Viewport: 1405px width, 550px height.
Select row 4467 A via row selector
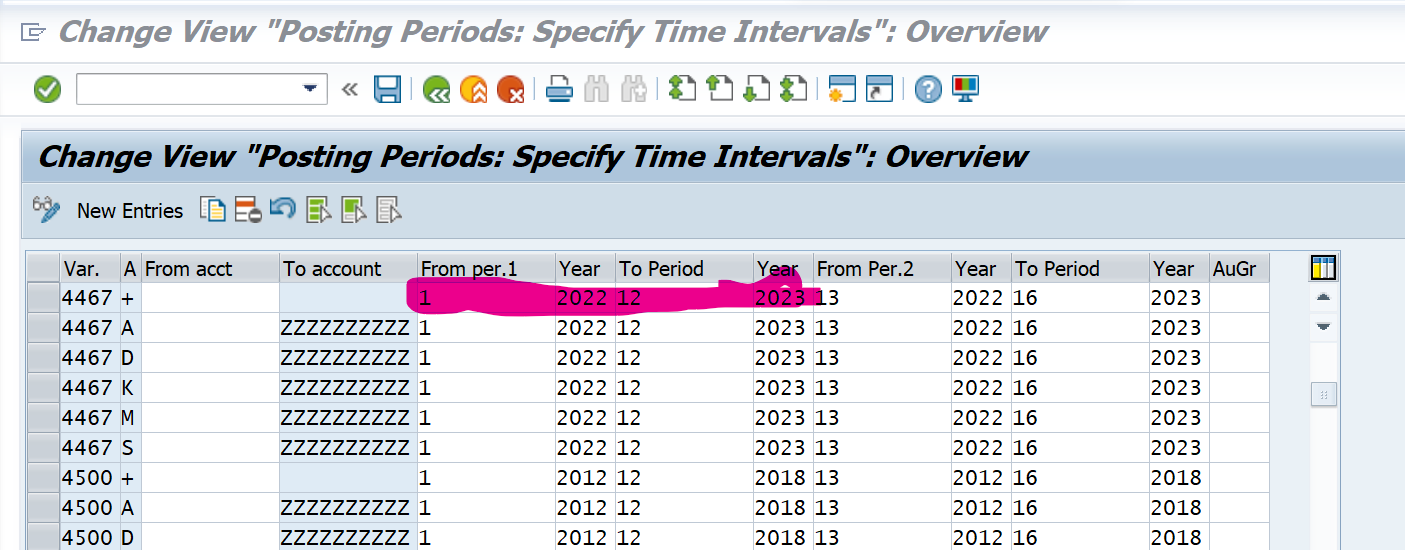coord(43,328)
